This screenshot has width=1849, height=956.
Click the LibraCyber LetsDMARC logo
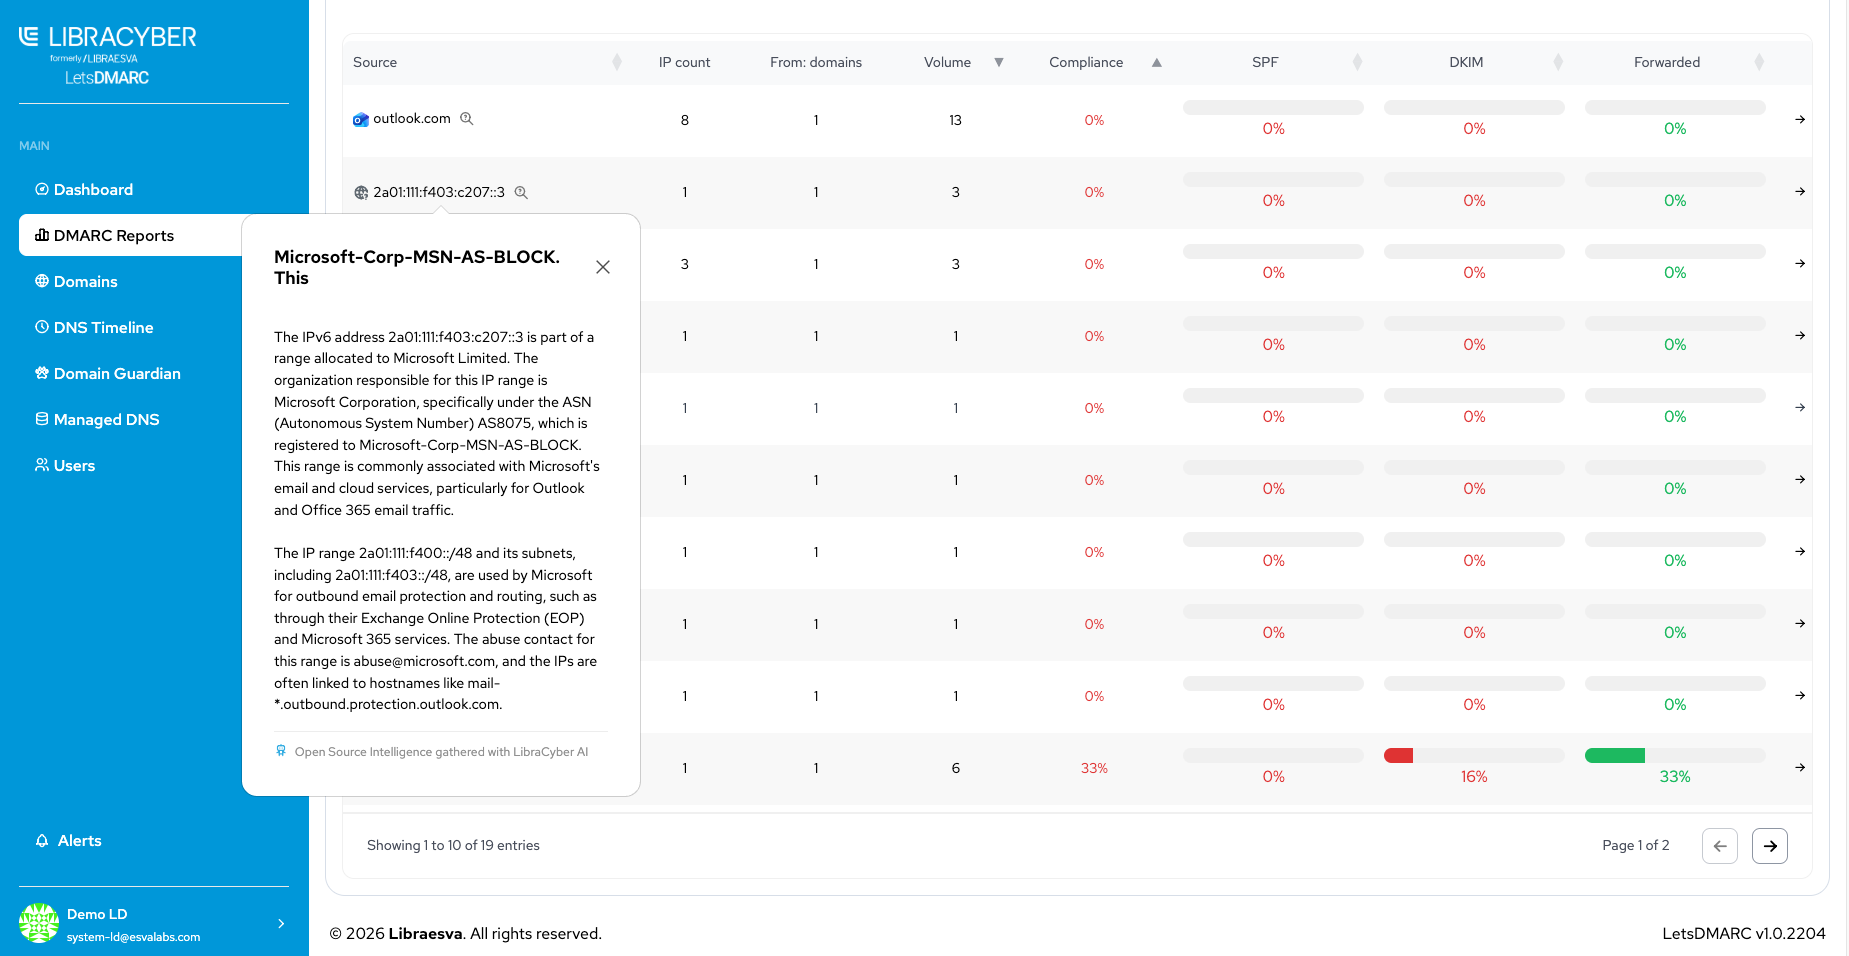[108, 55]
